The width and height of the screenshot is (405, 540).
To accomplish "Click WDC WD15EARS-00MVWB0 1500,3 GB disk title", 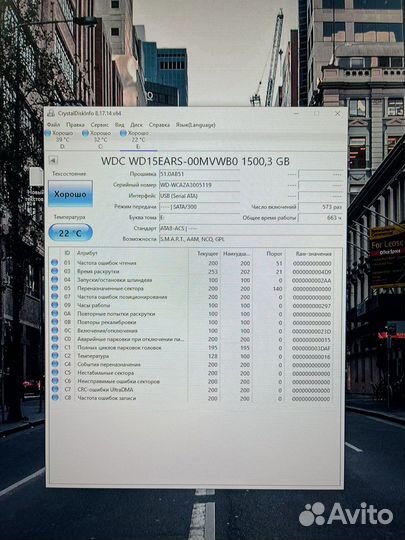I will pyautogui.click(x=195, y=161).
